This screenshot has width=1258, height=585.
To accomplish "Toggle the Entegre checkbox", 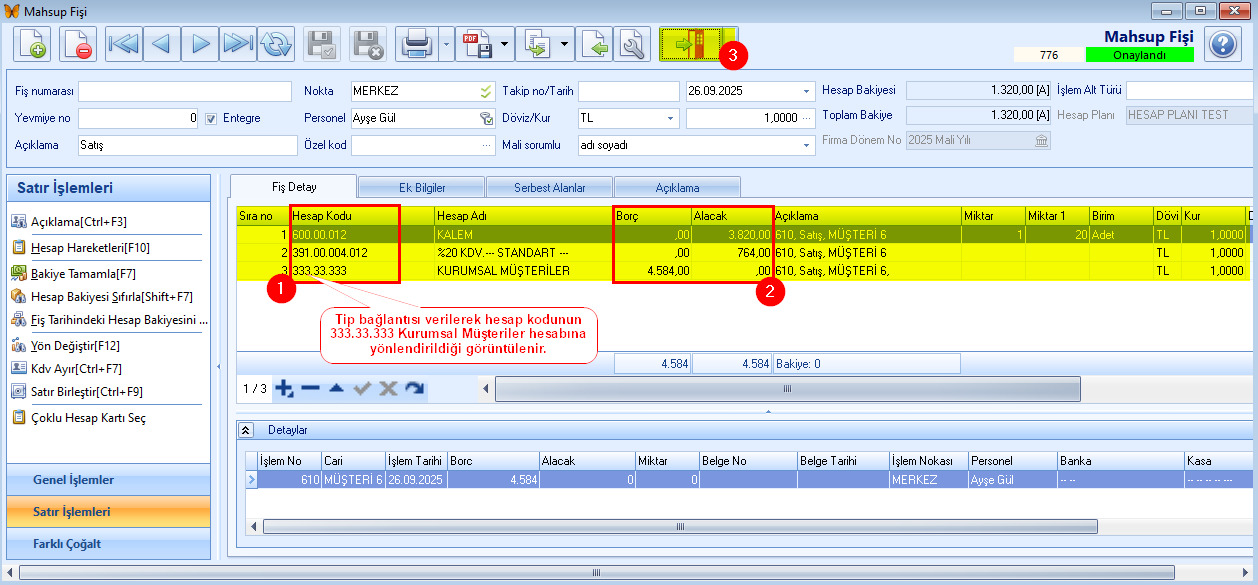I will 210,118.
